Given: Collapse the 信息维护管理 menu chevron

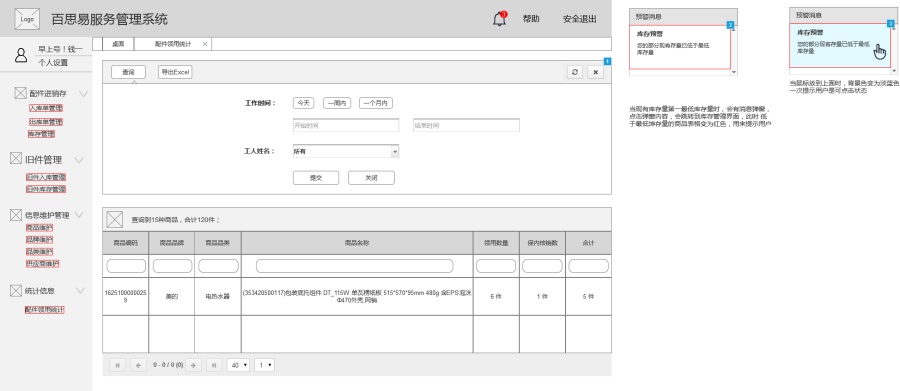Looking at the screenshot, I should (79, 215).
